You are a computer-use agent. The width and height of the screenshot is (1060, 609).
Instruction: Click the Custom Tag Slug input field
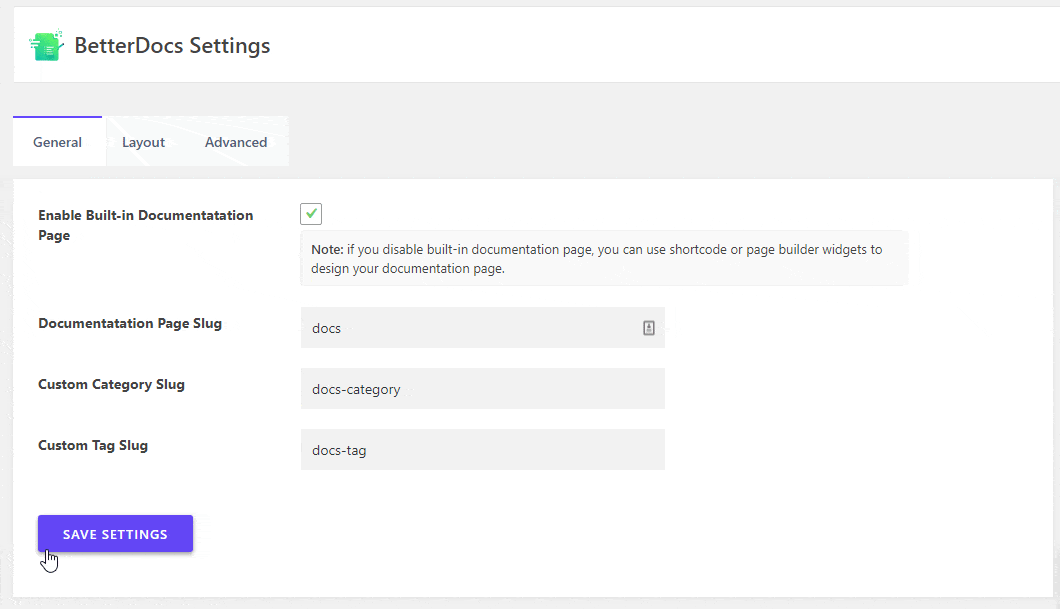pos(483,449)
